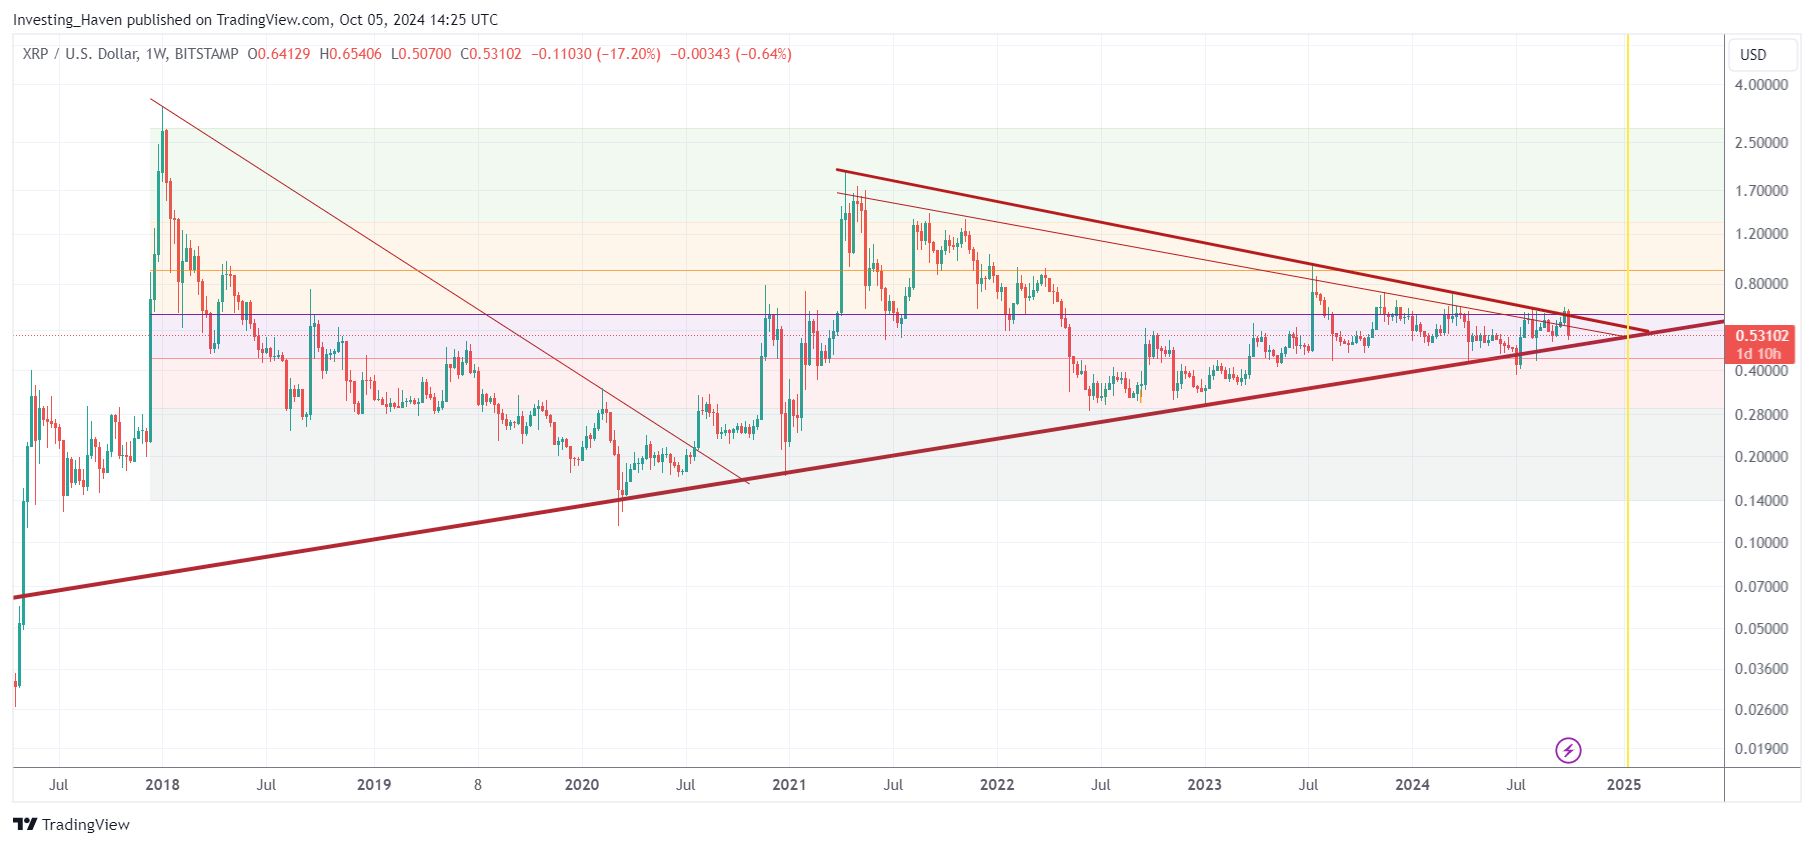The image size is (1814, 846).
Task: Click the 2019 label on the time axis
Action: [x=374, y=785]
